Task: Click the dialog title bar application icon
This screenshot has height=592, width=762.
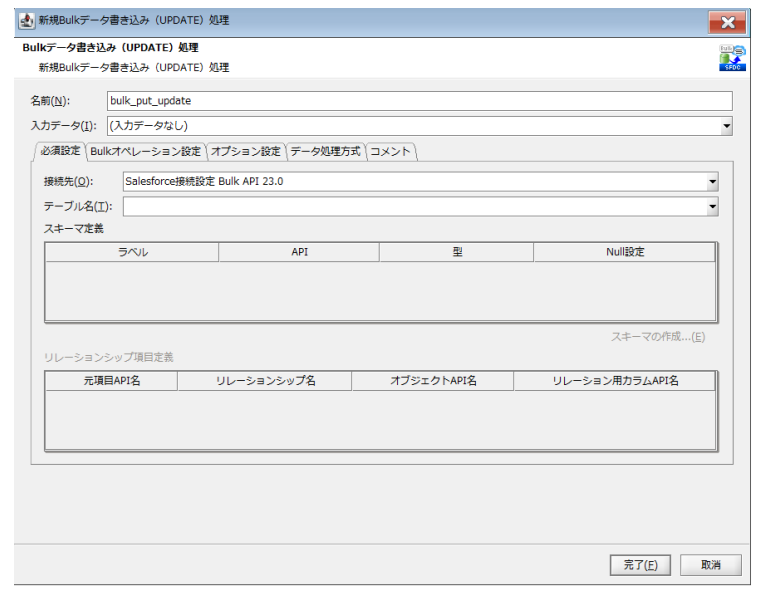Action: (x=27, y=21)
